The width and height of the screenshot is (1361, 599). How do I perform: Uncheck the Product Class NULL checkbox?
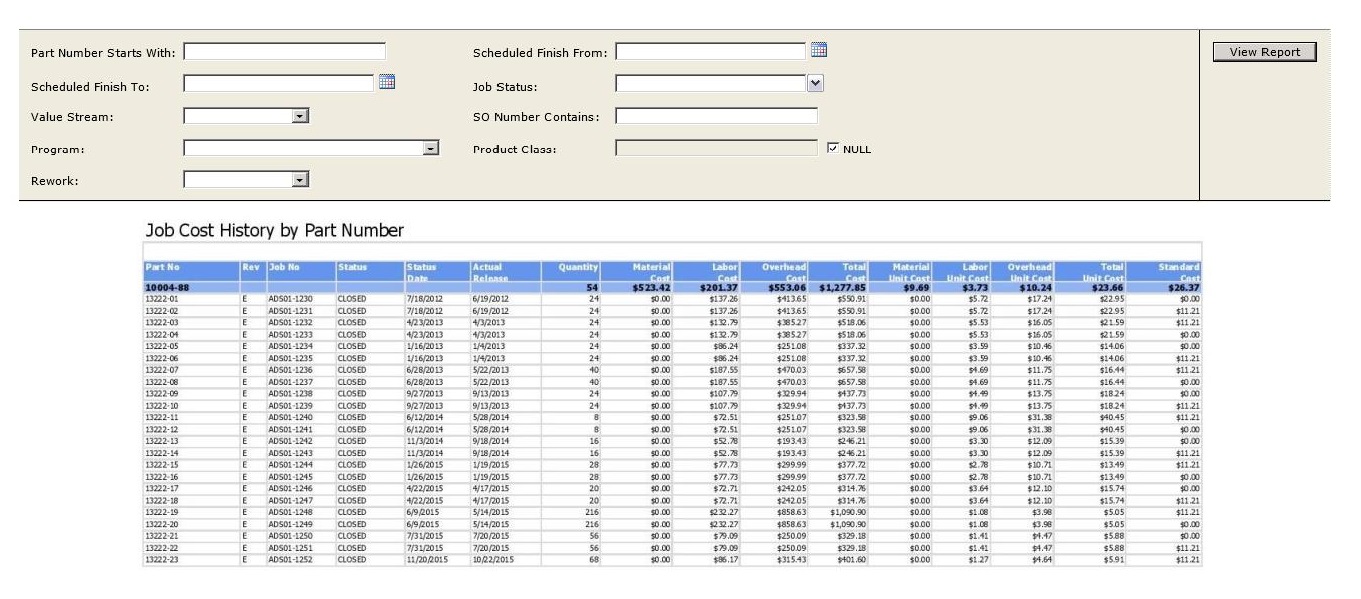click(x=834, y=148)
